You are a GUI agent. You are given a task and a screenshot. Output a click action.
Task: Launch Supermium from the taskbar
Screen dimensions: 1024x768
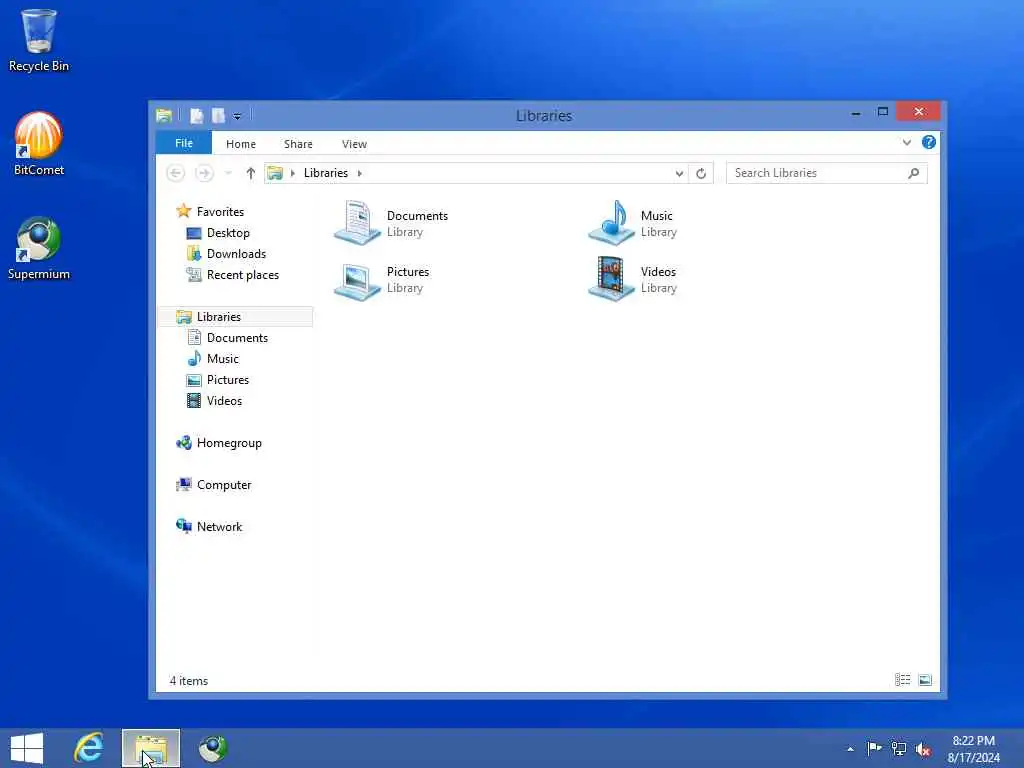pyautogui.click(x=213, y=748)
